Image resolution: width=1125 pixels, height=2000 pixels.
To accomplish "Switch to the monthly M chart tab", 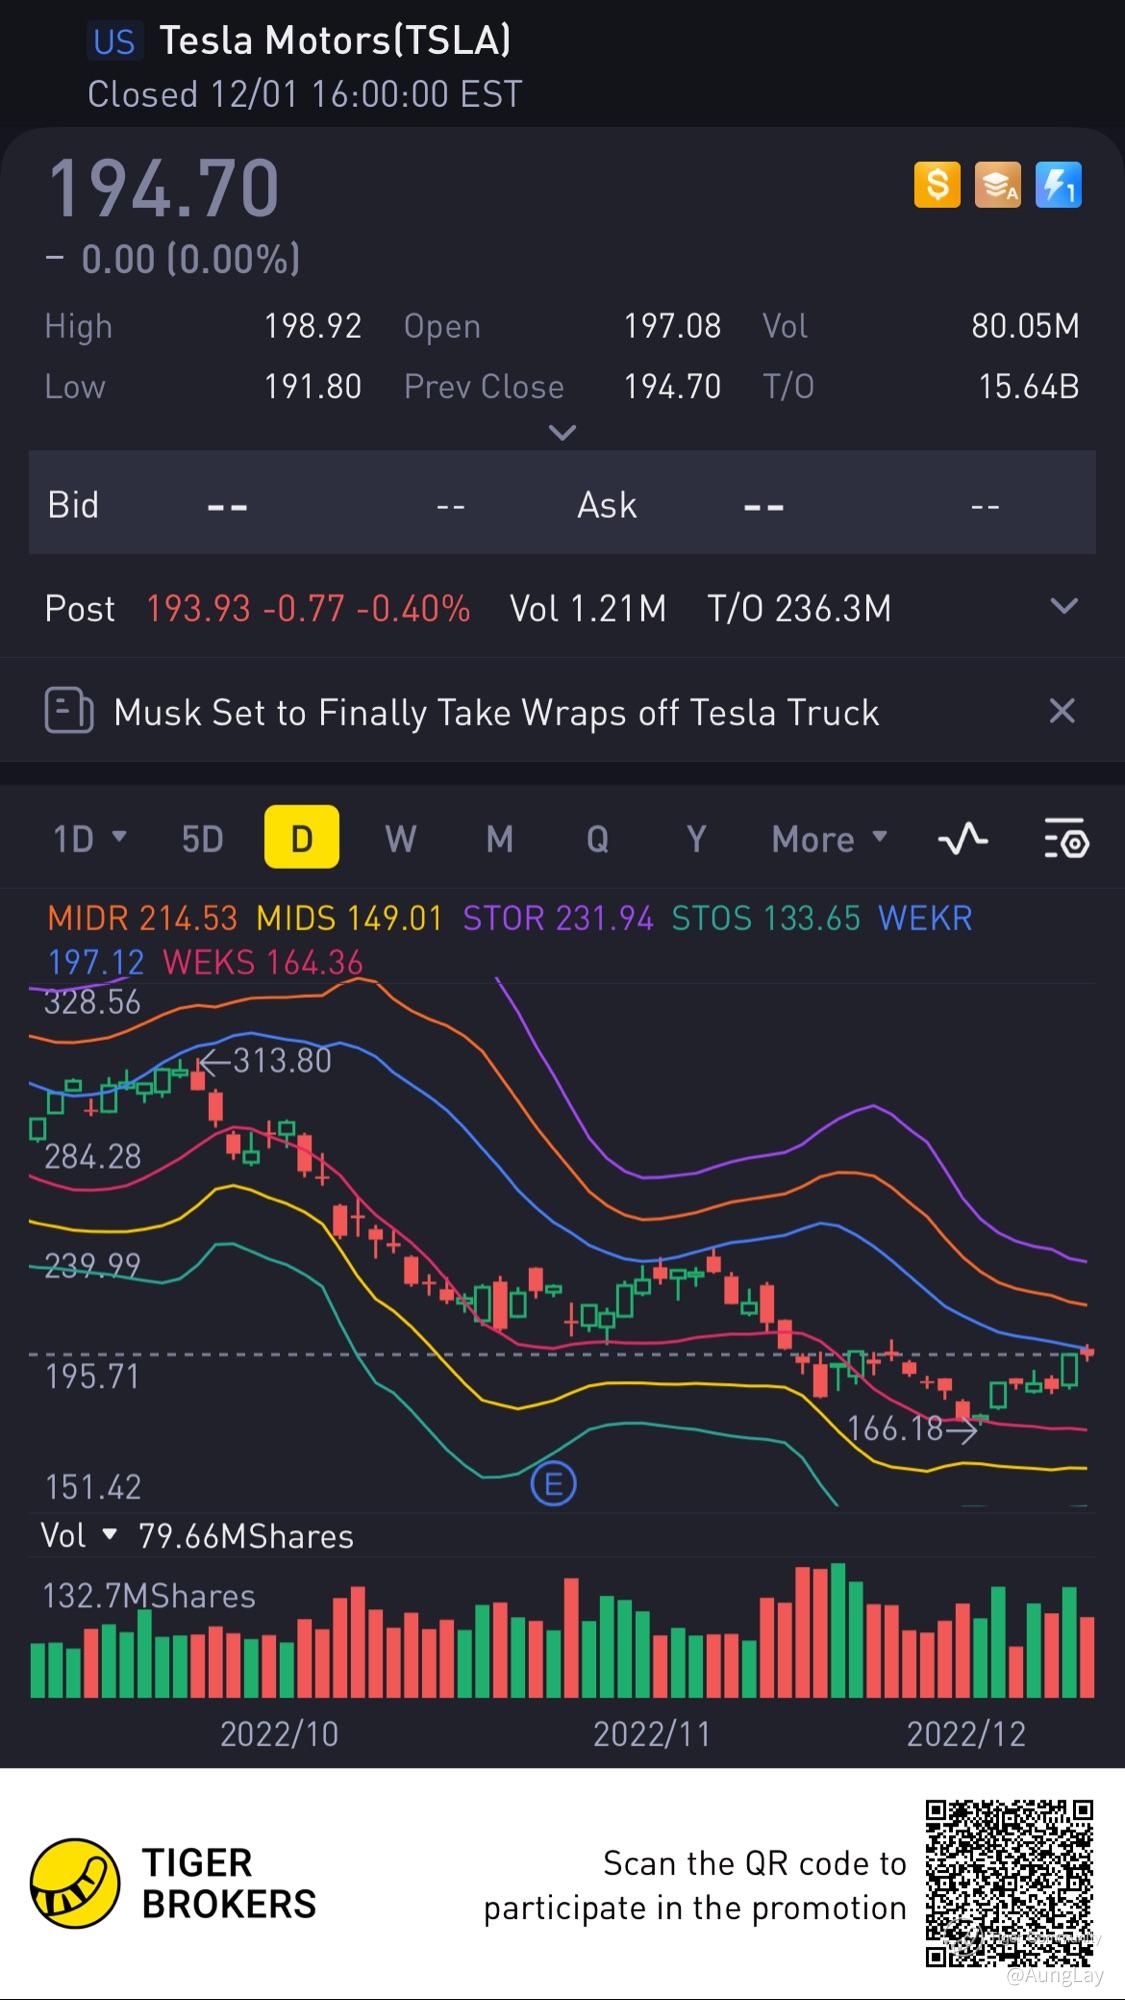I will (x=499, y=838).
